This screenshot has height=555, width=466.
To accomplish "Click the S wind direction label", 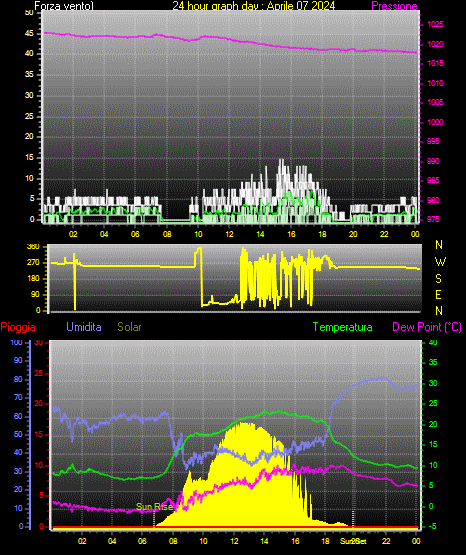I will (x=439, y=279).
